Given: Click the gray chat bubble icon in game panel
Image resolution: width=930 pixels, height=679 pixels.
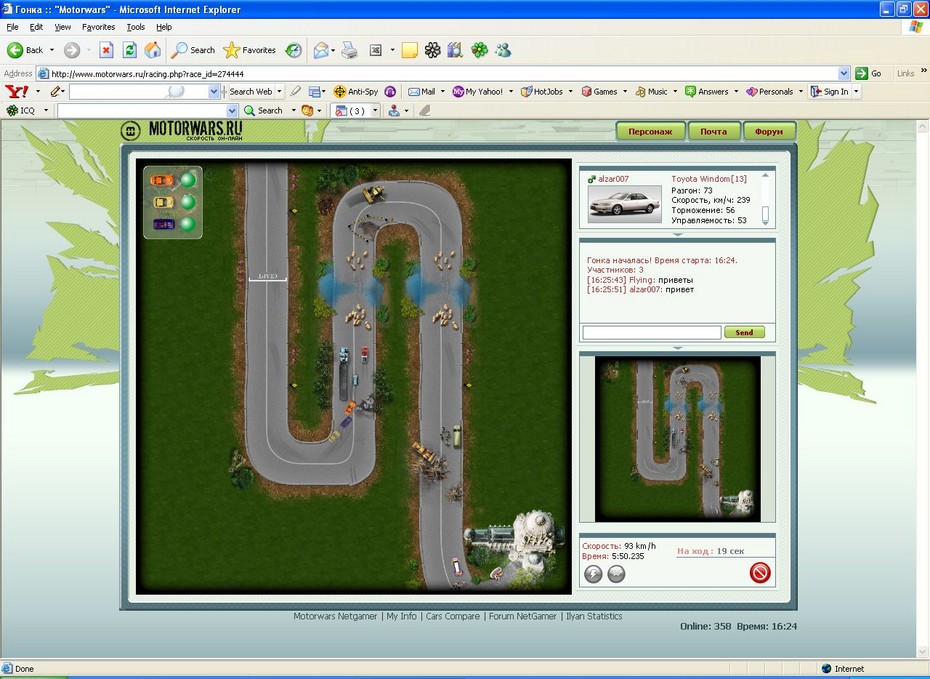Looking at the screenshot, I should tap(616, 573).
